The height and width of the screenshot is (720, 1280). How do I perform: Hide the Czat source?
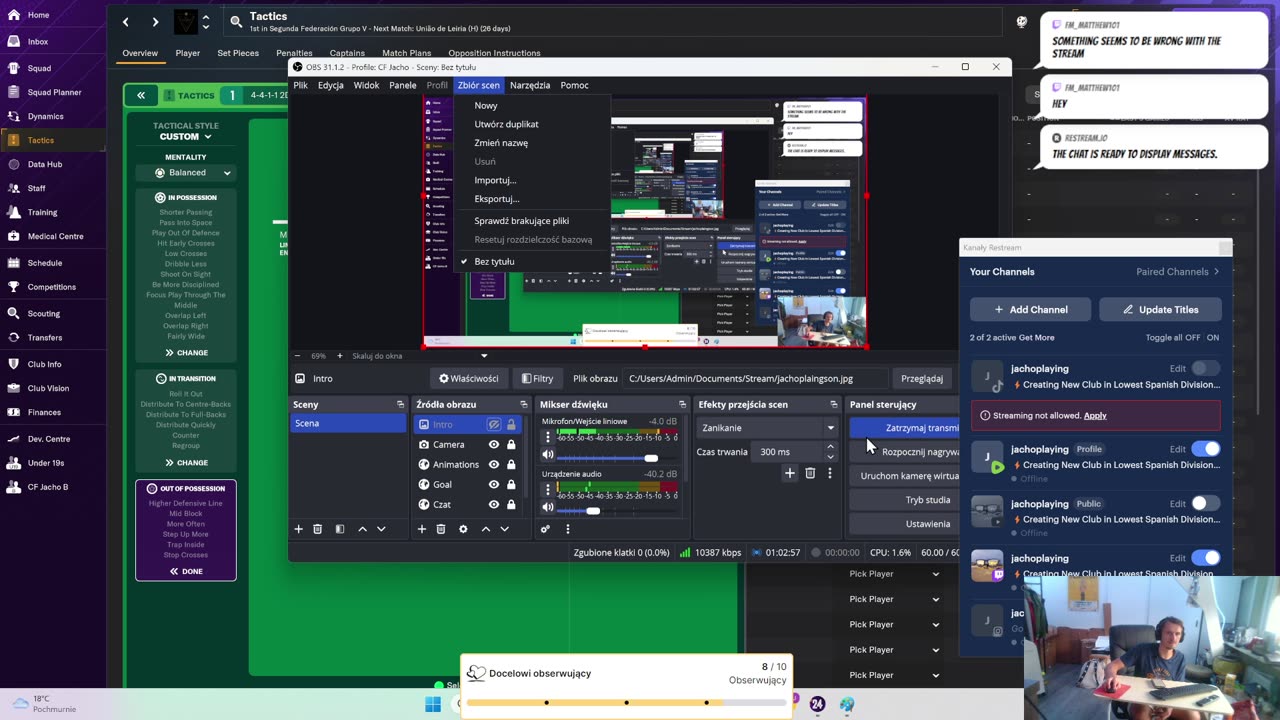pyautogui.click(x=494, y=504)
